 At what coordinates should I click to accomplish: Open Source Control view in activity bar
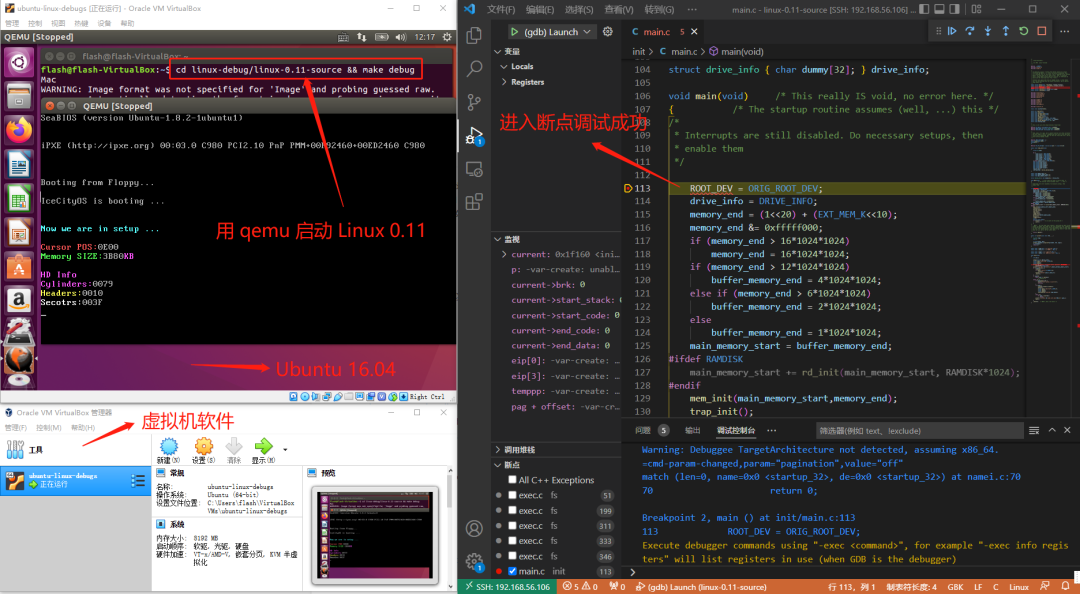[474, 102]
